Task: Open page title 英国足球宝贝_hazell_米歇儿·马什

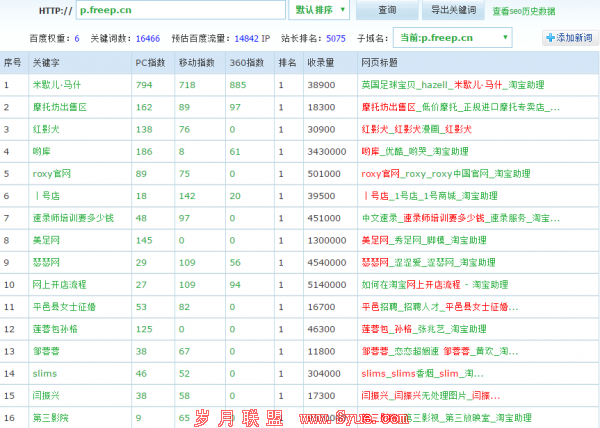Action: 453,85
